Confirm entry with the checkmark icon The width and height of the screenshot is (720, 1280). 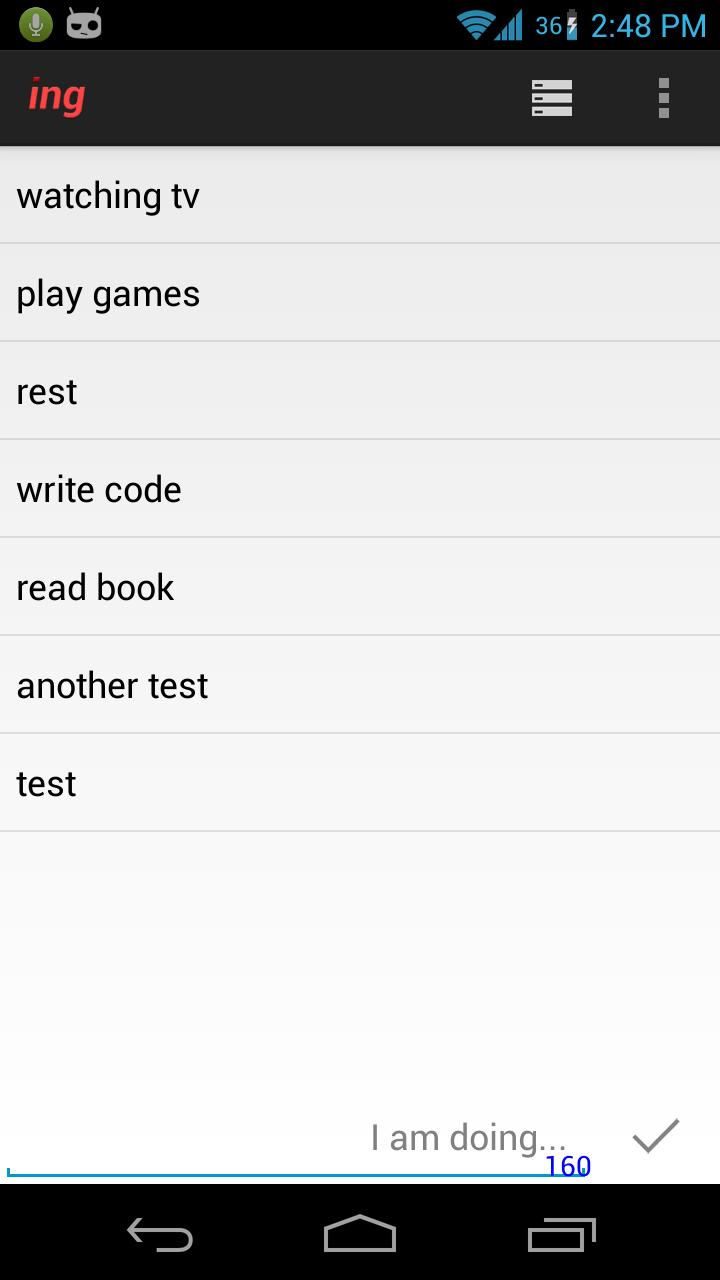tap(656, 1136)
